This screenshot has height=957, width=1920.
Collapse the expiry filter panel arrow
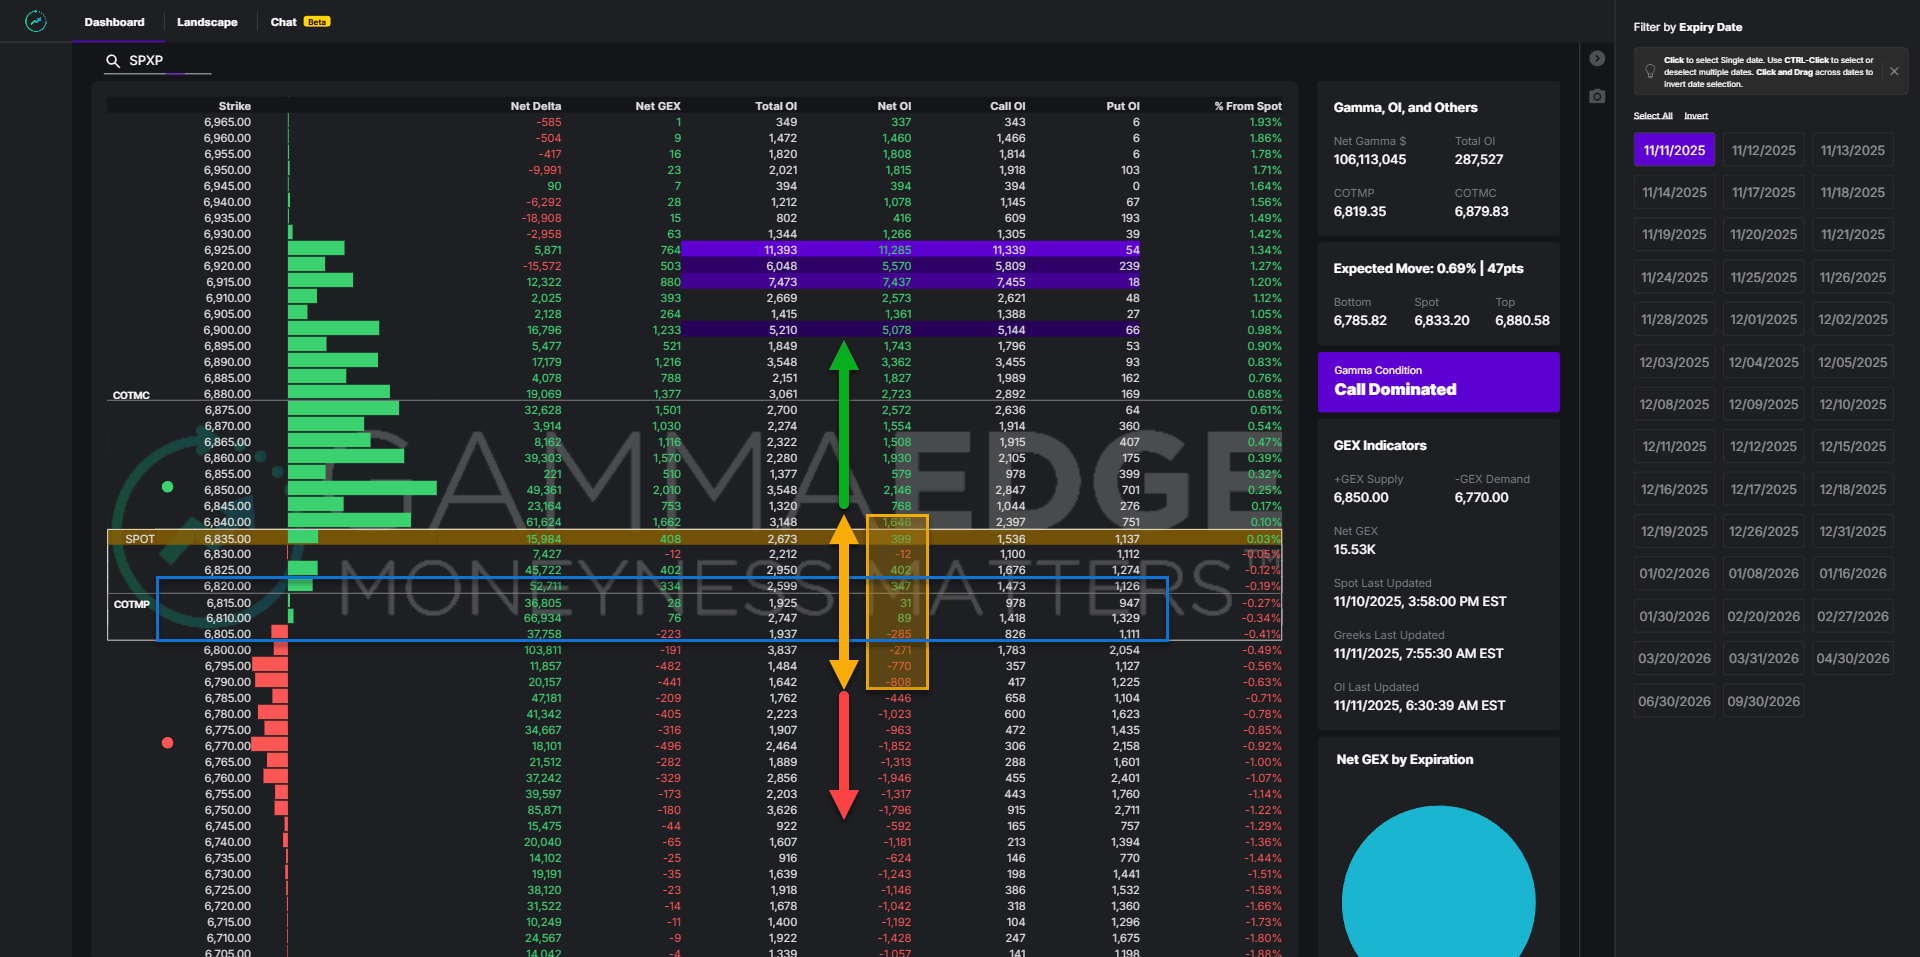(x=1597, y=58)
